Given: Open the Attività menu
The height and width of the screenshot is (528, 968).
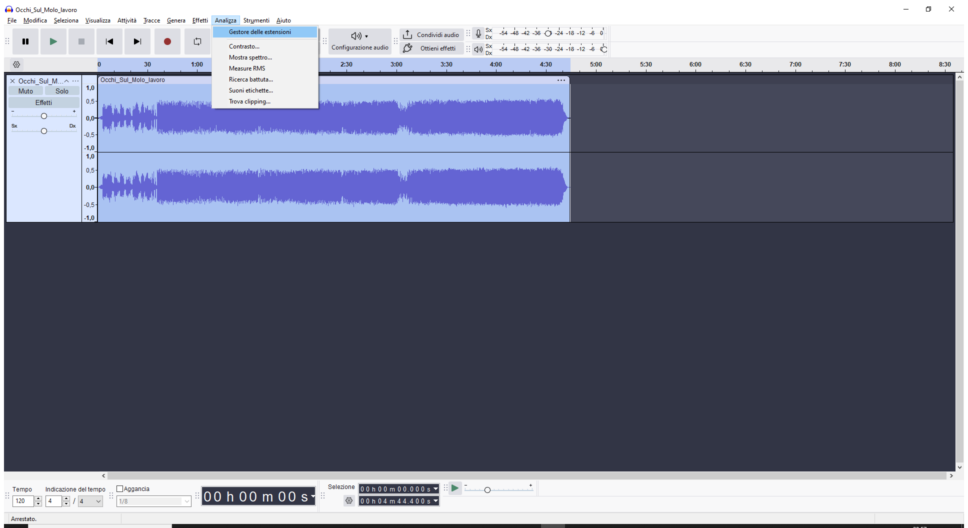Looking at the screenshot, I should click(127, 20).
